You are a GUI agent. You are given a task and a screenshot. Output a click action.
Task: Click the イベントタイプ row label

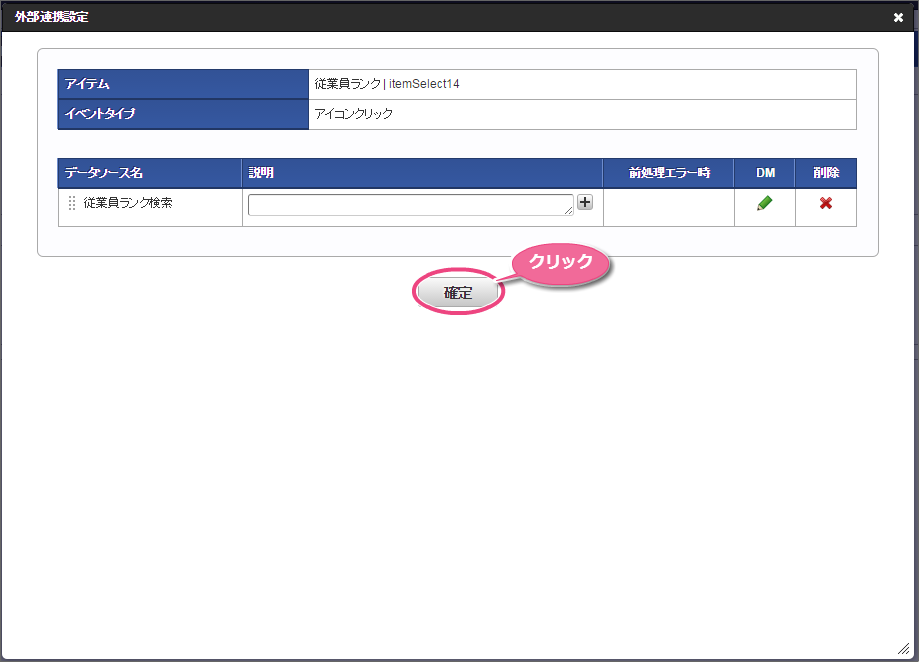coord(183,114)
